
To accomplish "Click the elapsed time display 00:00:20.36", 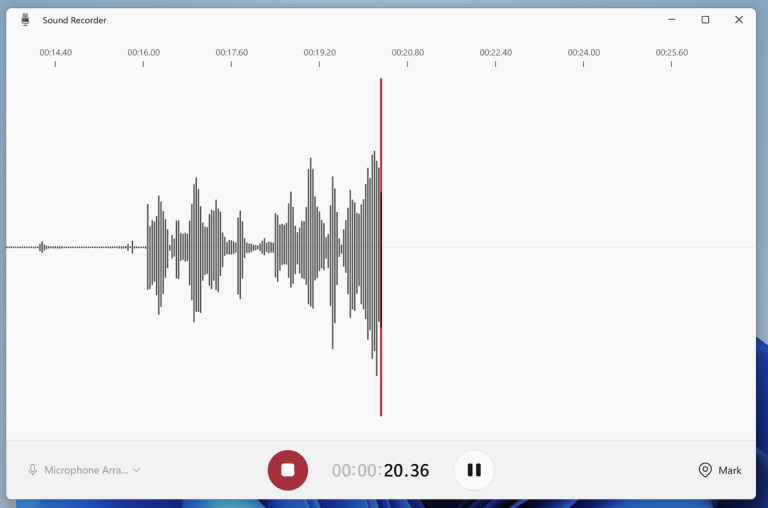I will (381, 470).
